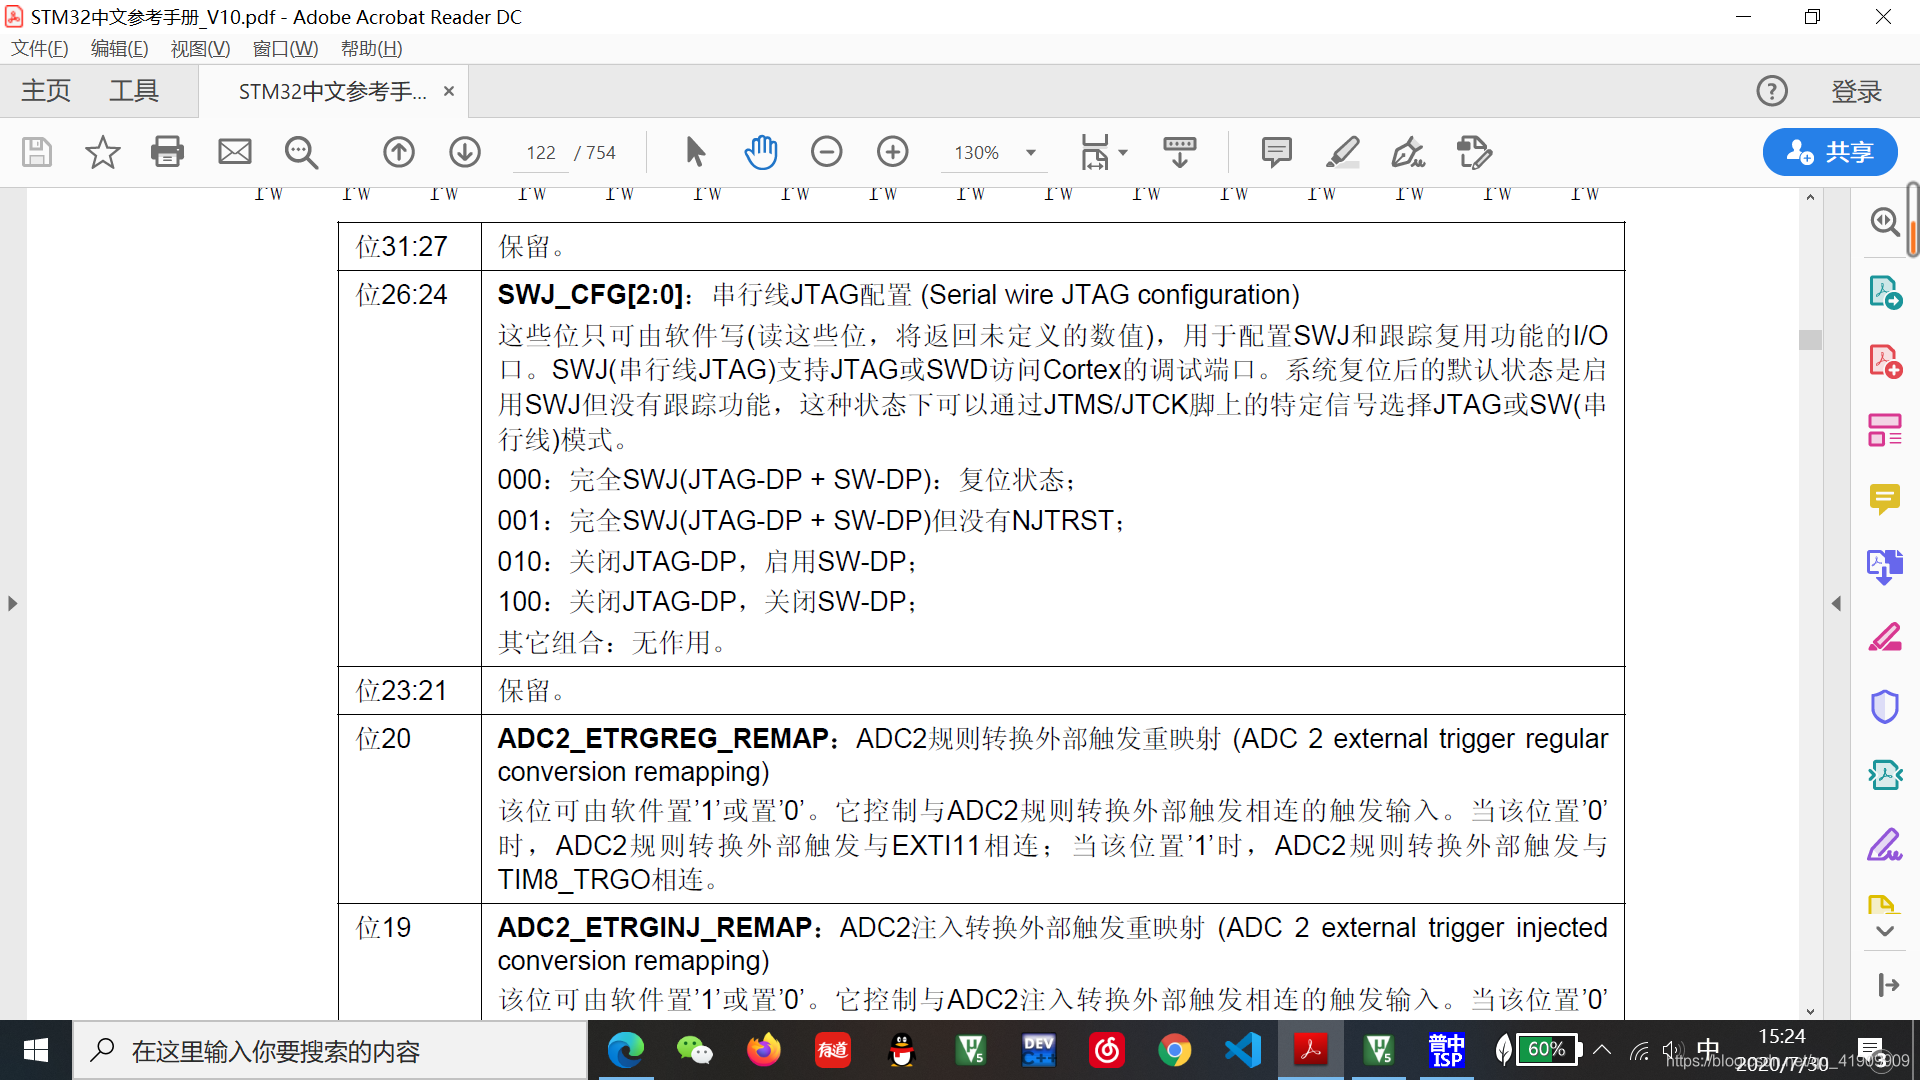Open the sign document pen tool
The height and width of the screenshot is (1080, 1920).
coord(1408,152)
